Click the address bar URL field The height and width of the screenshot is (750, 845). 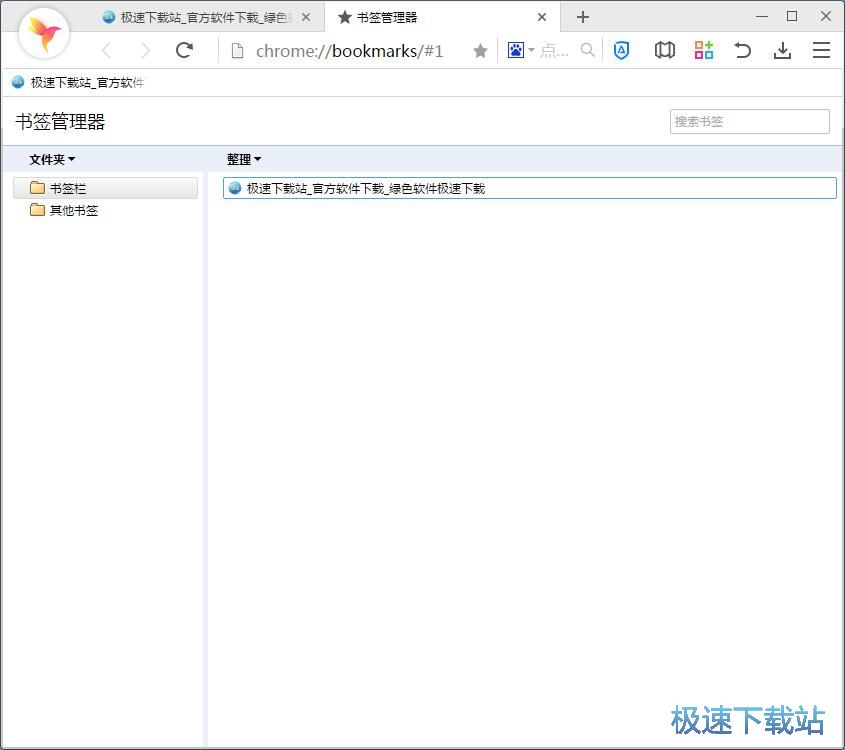(x=349, y=51)
